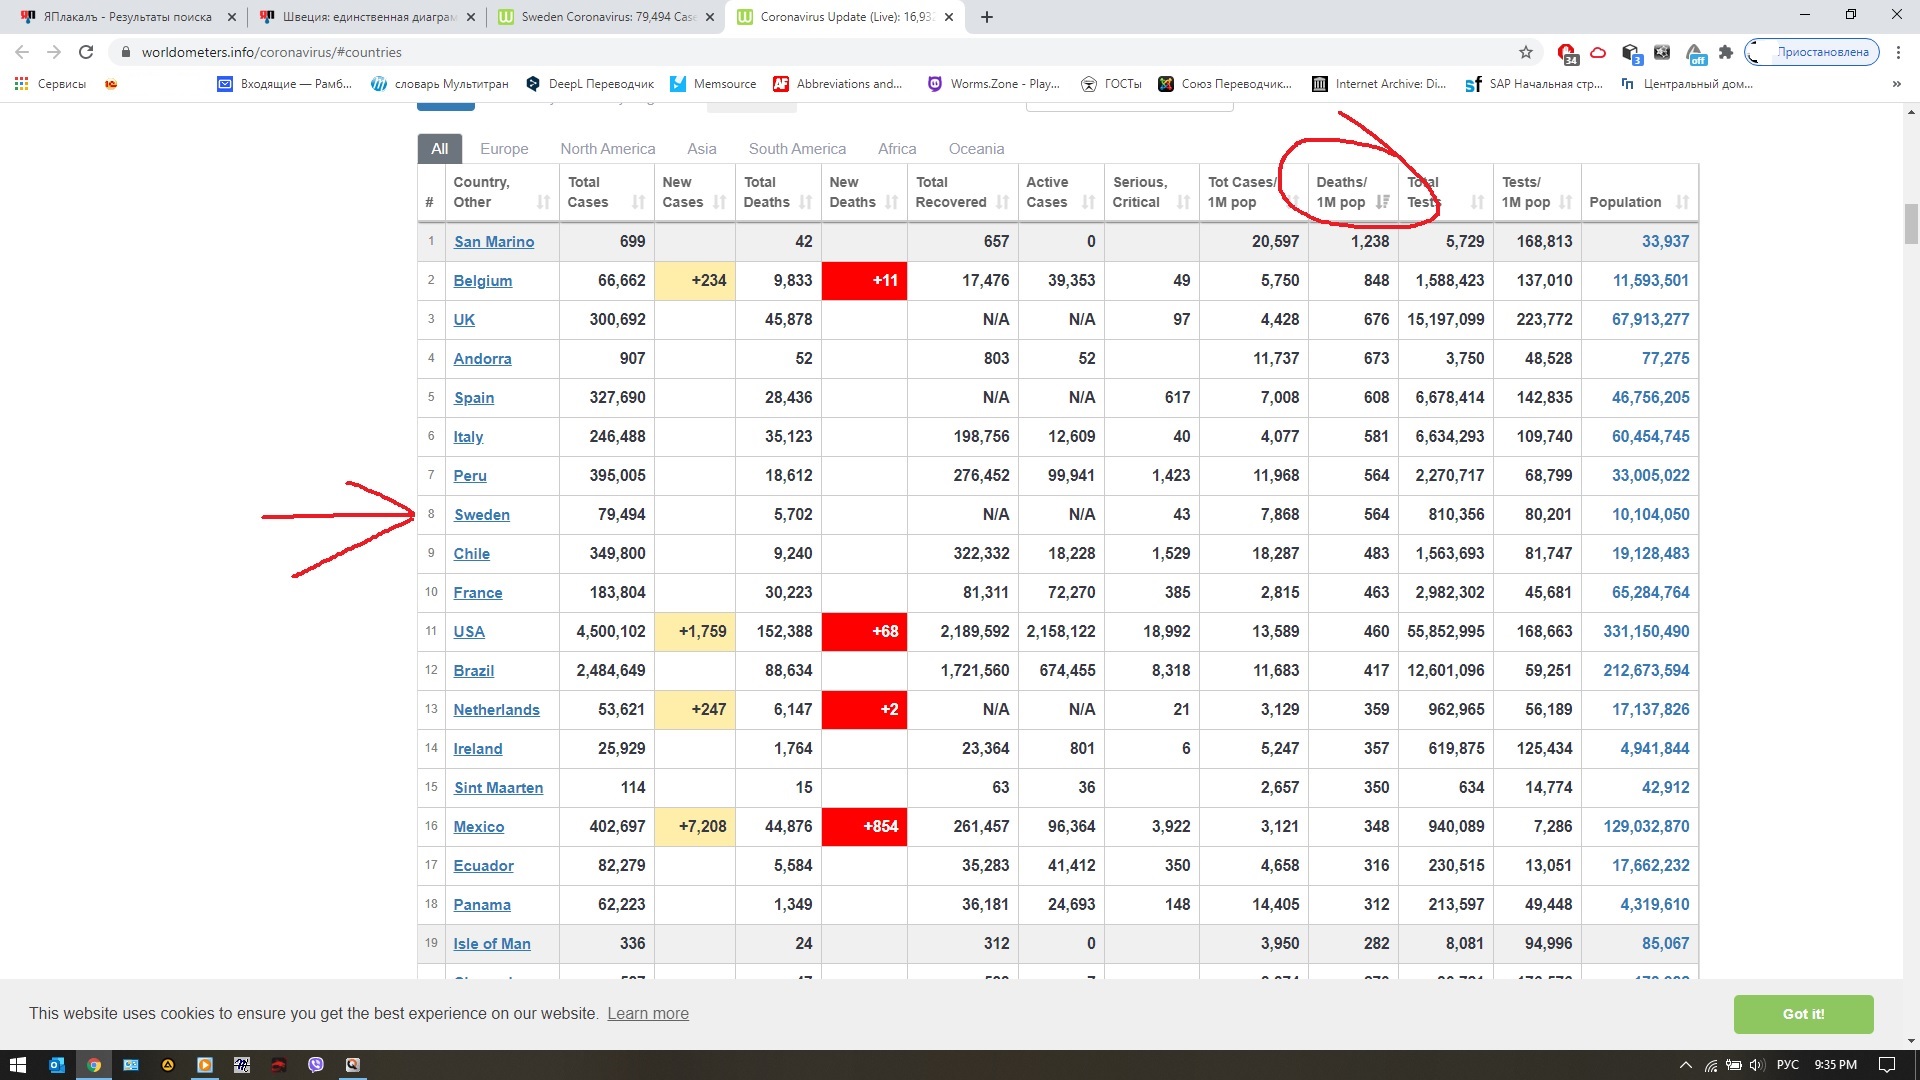Switch to the Africa tab
The image size is (1920, 1080).
[x=897, y=149]
